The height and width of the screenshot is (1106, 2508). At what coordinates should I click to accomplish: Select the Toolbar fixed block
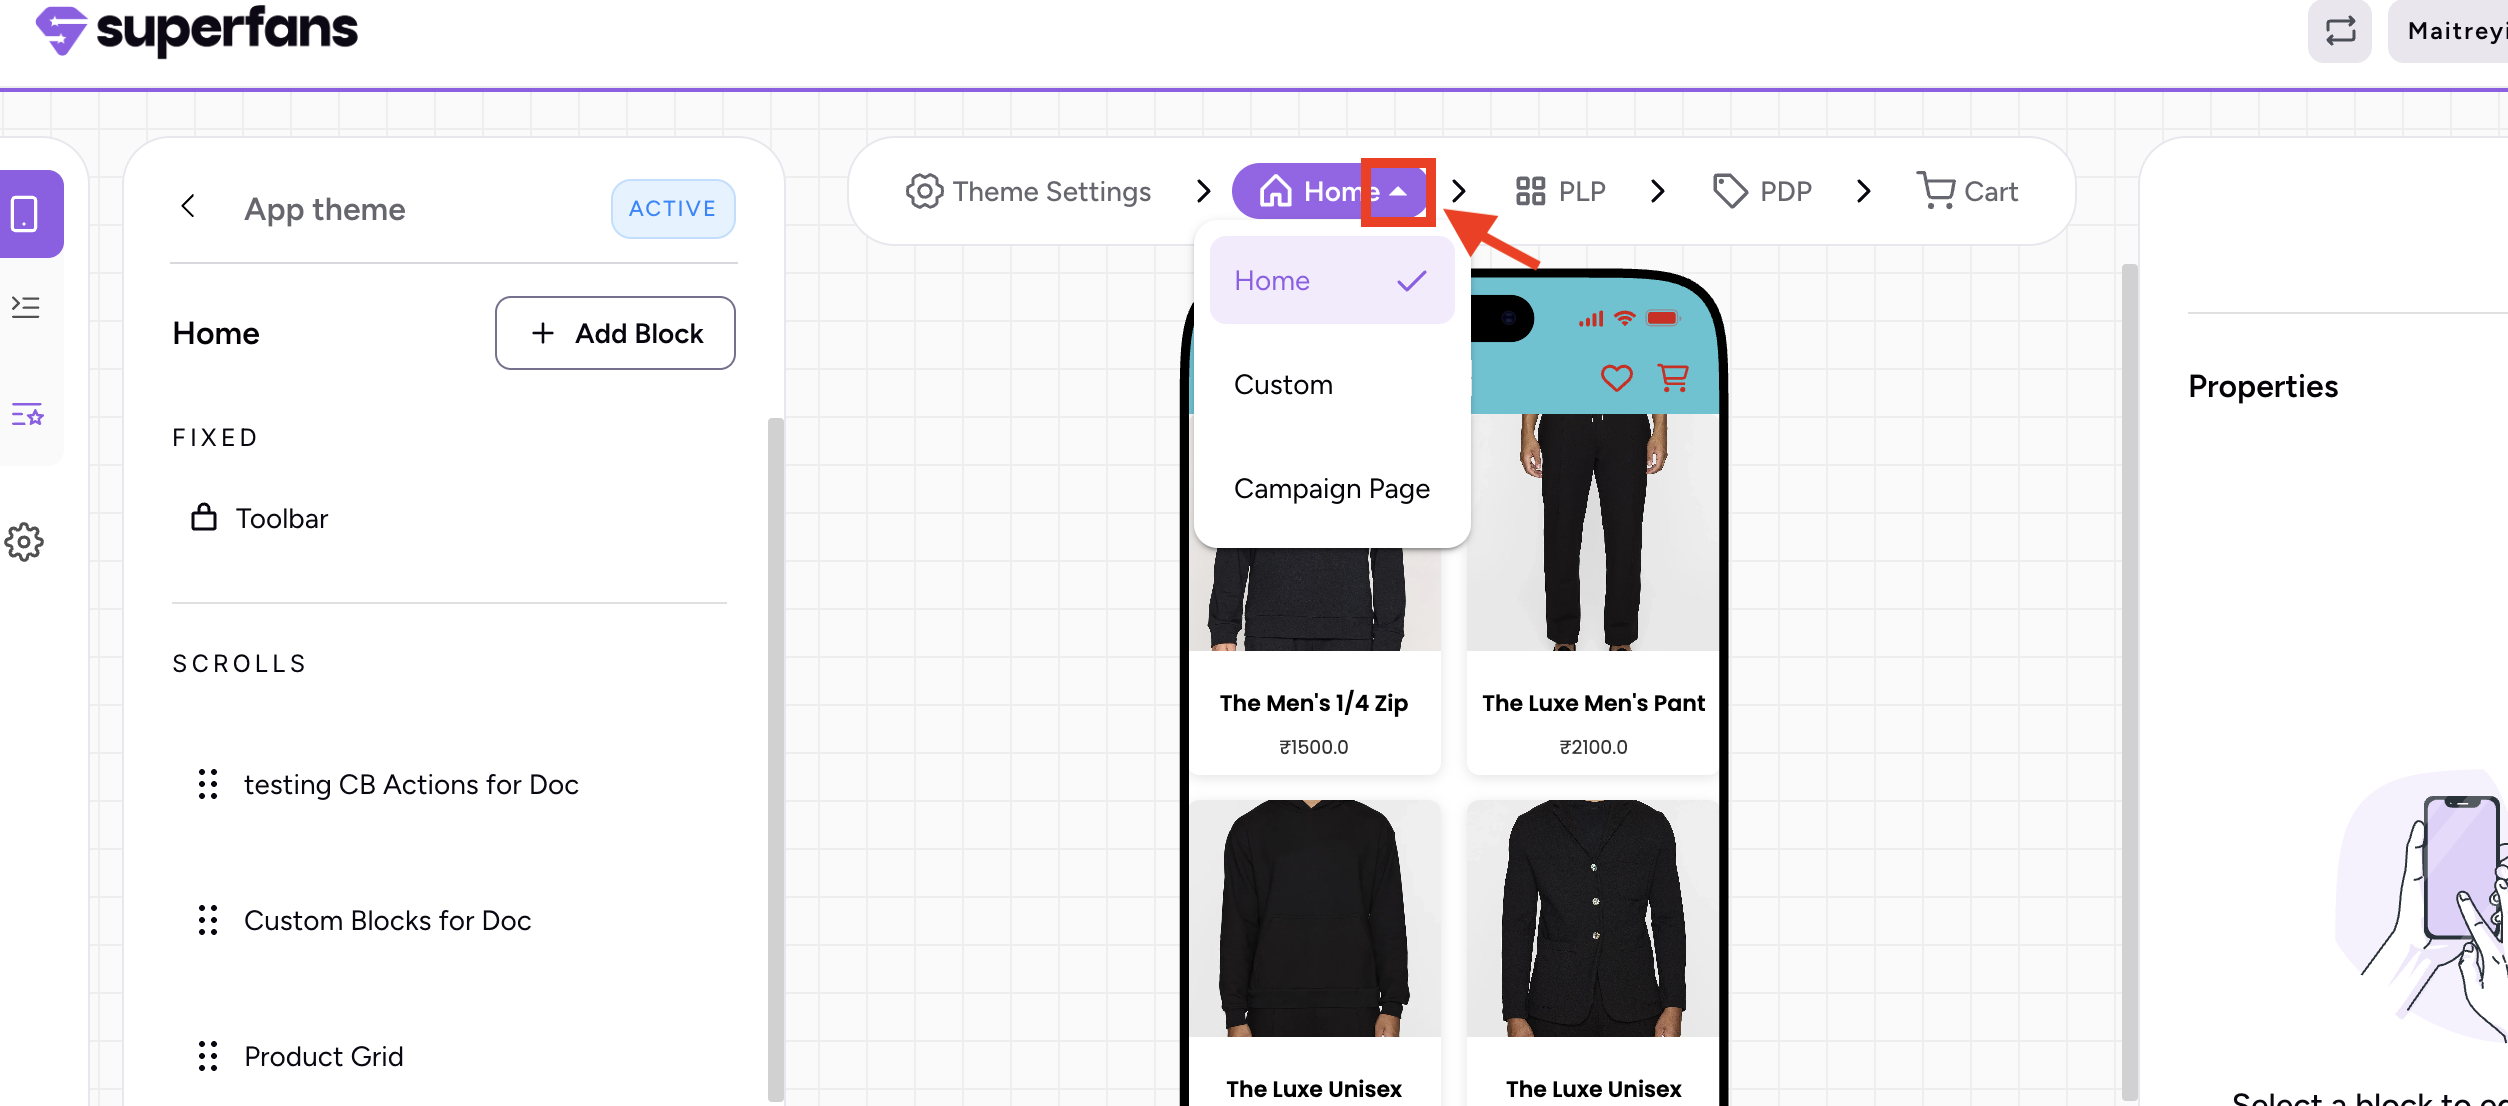[281, 518]
